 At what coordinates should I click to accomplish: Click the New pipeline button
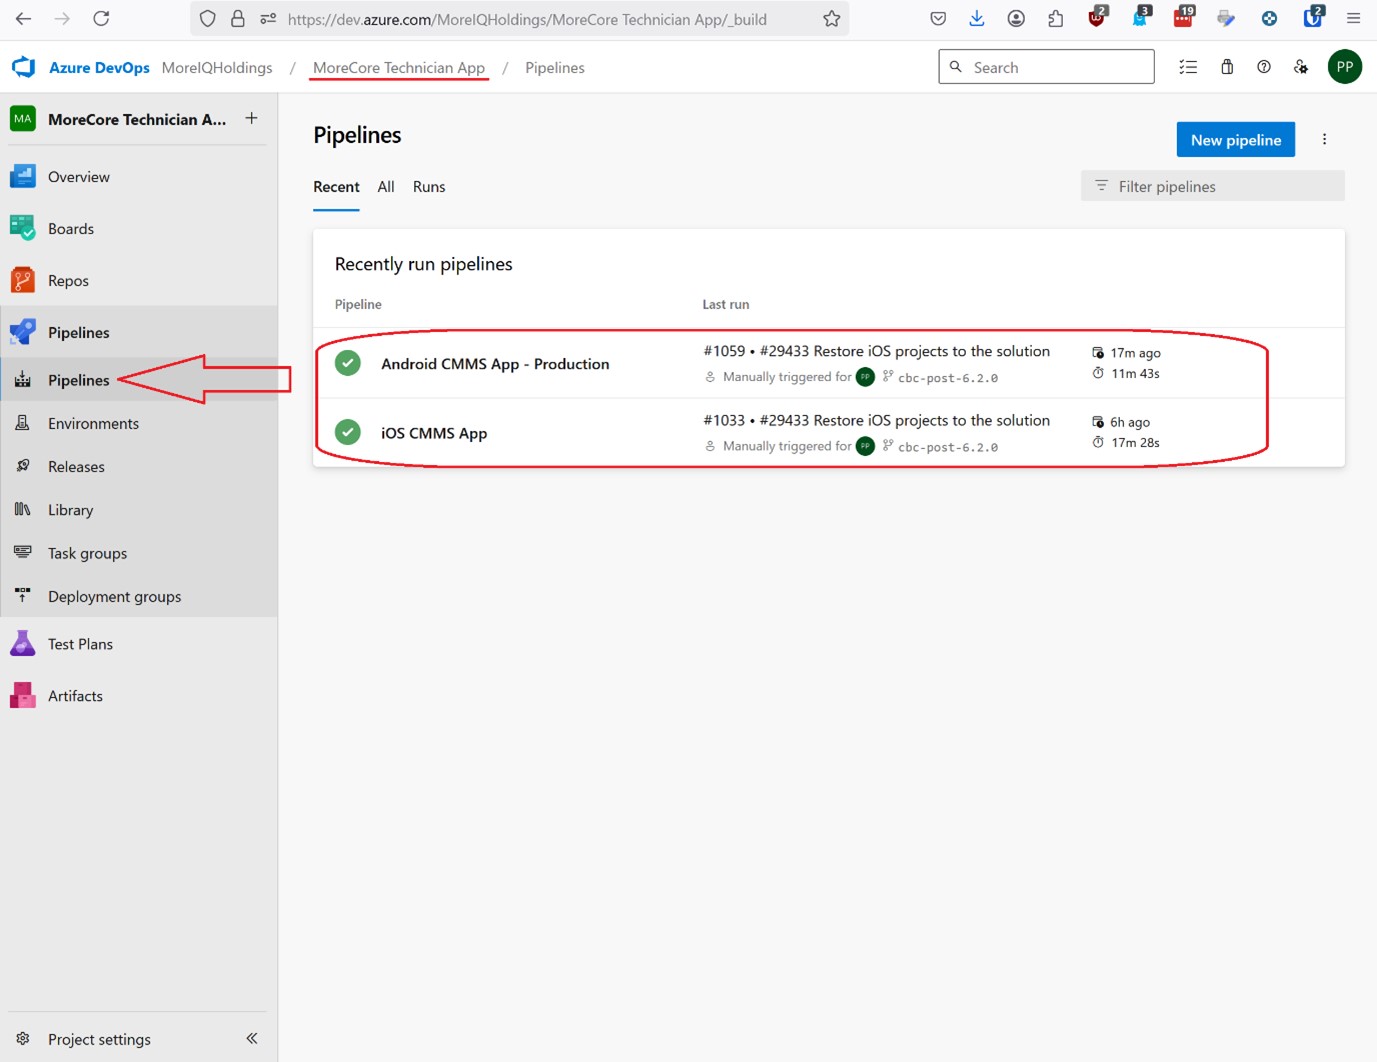(x=1235, y=140)
